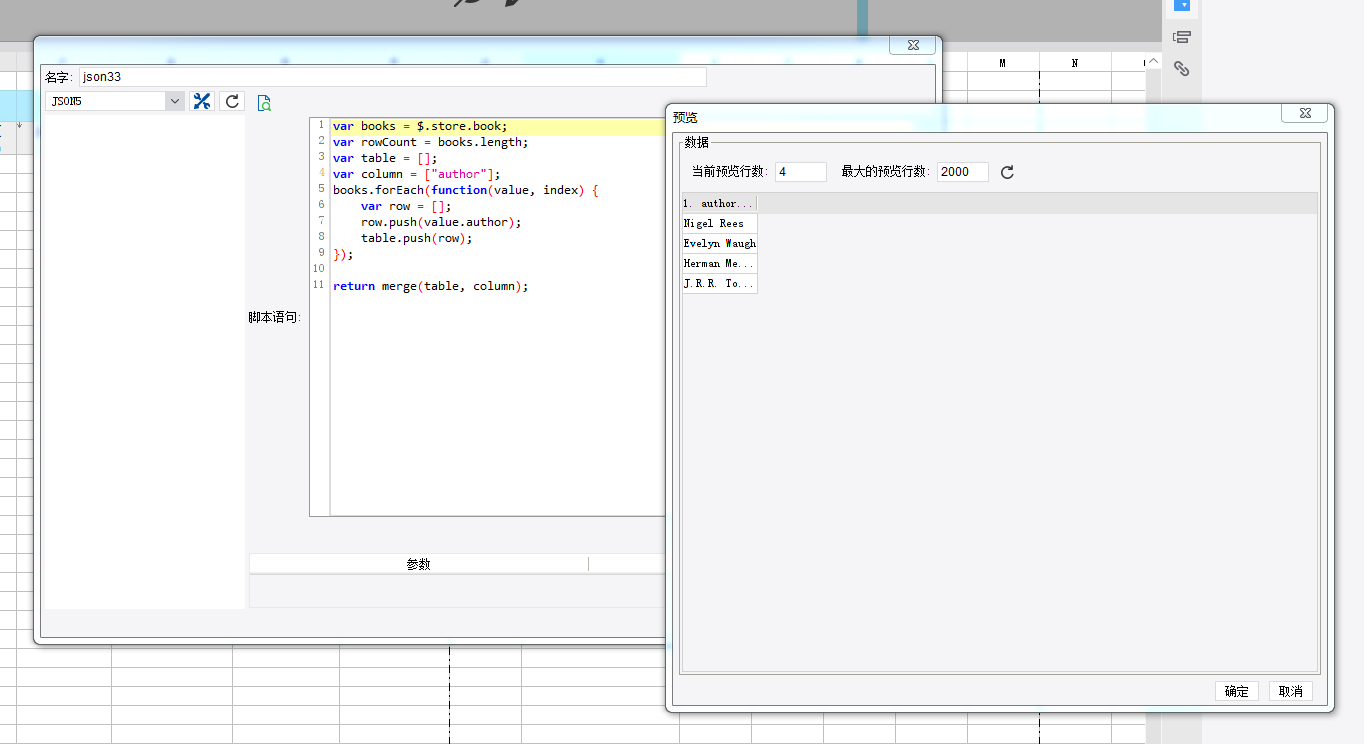Open the JSON5 connection dropdown

point(175,101)
